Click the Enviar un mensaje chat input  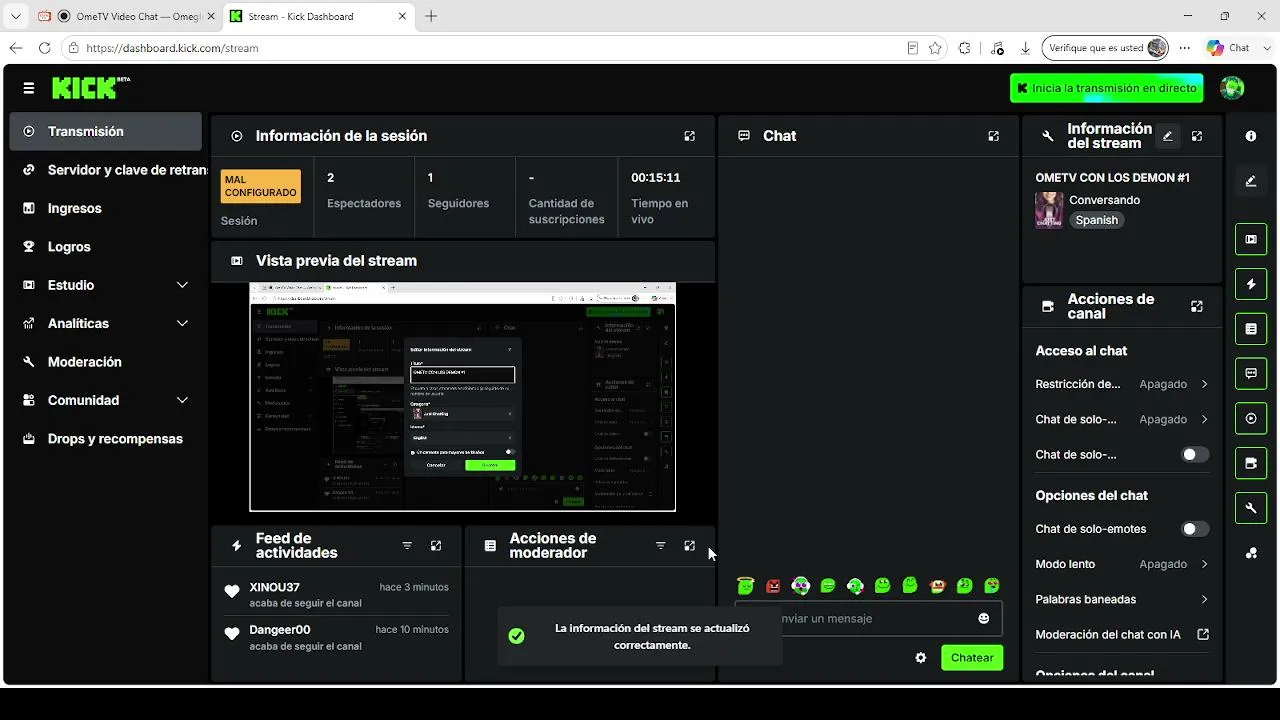pyautogui.click(x=868, y=618)
